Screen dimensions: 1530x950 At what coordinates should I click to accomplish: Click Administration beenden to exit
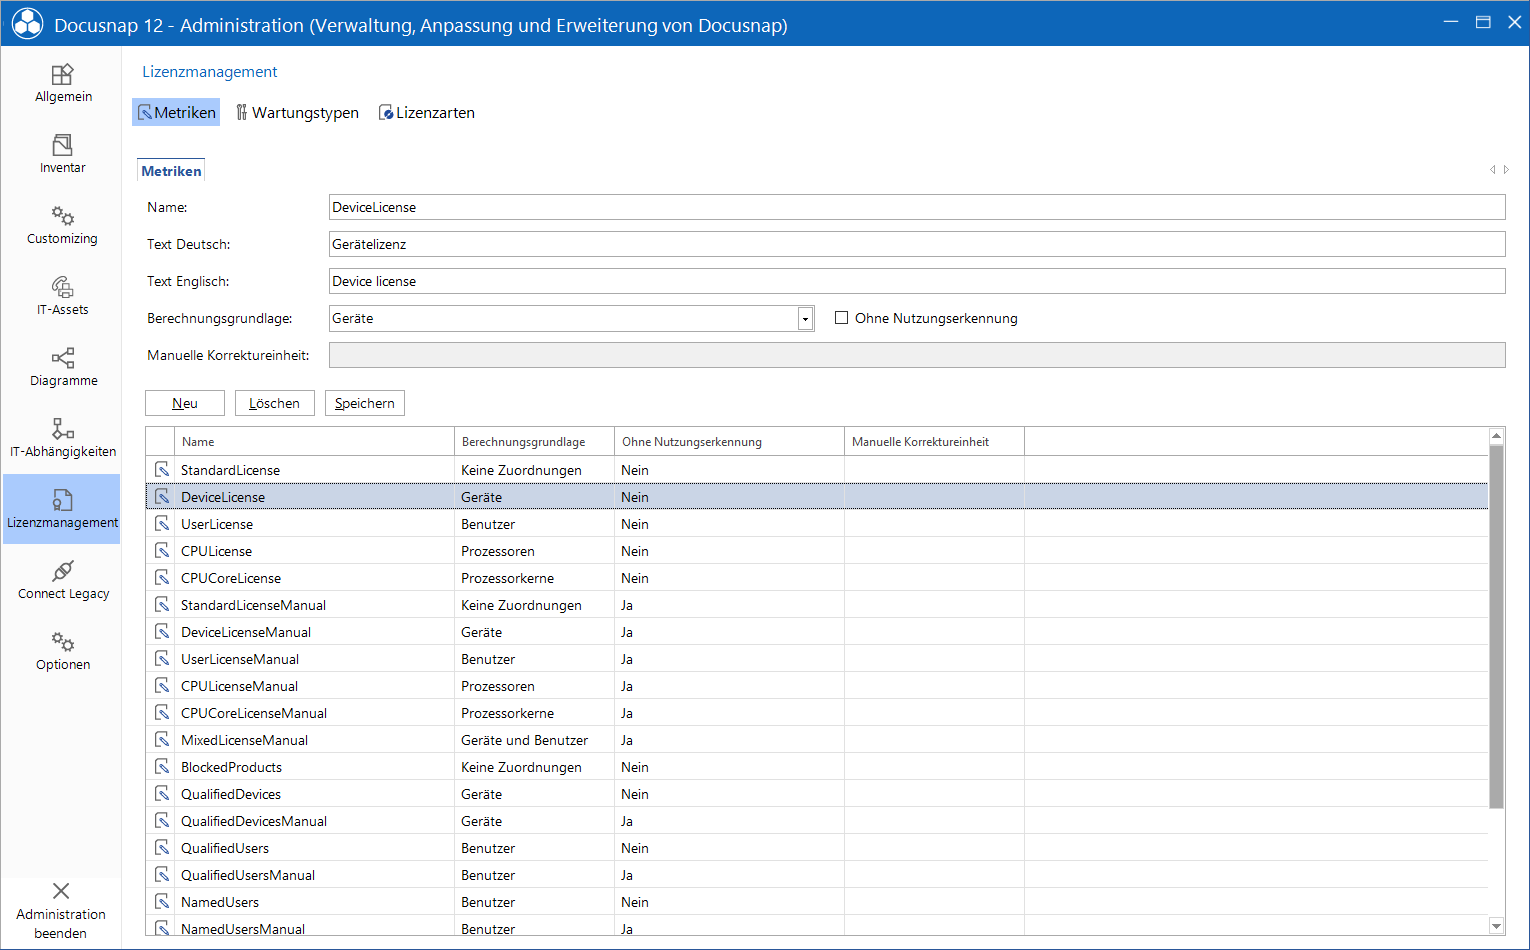tap(61, 911)
